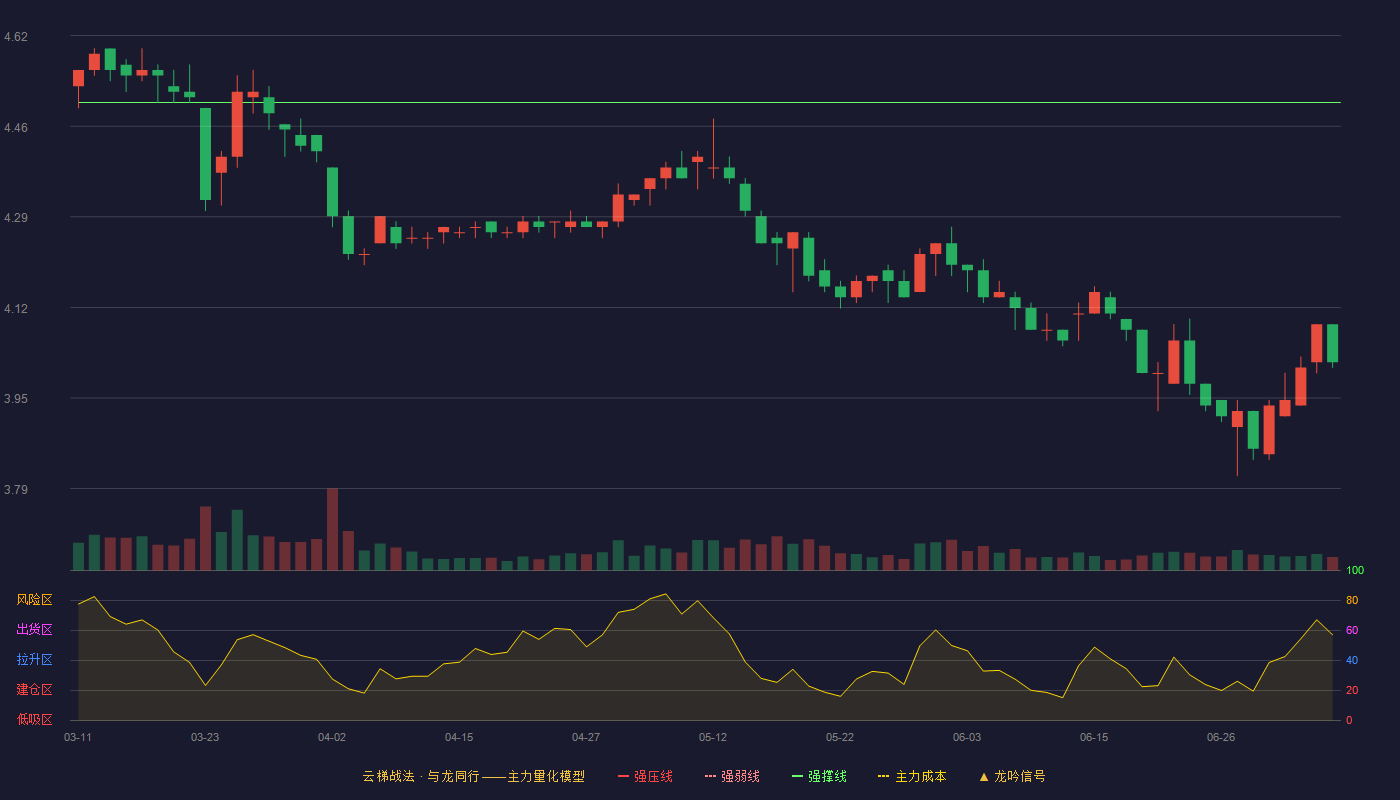
Task: Toggle the 主力成本 legend item
Action: point(912,776)
